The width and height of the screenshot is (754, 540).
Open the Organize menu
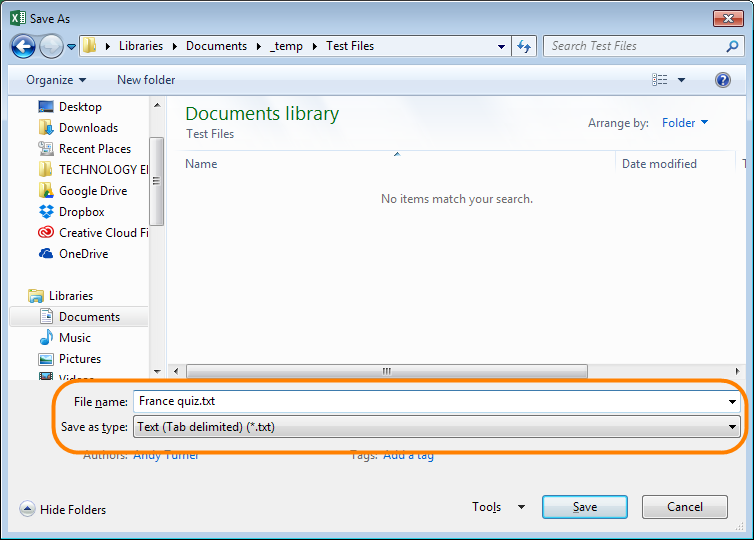pyautogui.click(x=56, y=80)
